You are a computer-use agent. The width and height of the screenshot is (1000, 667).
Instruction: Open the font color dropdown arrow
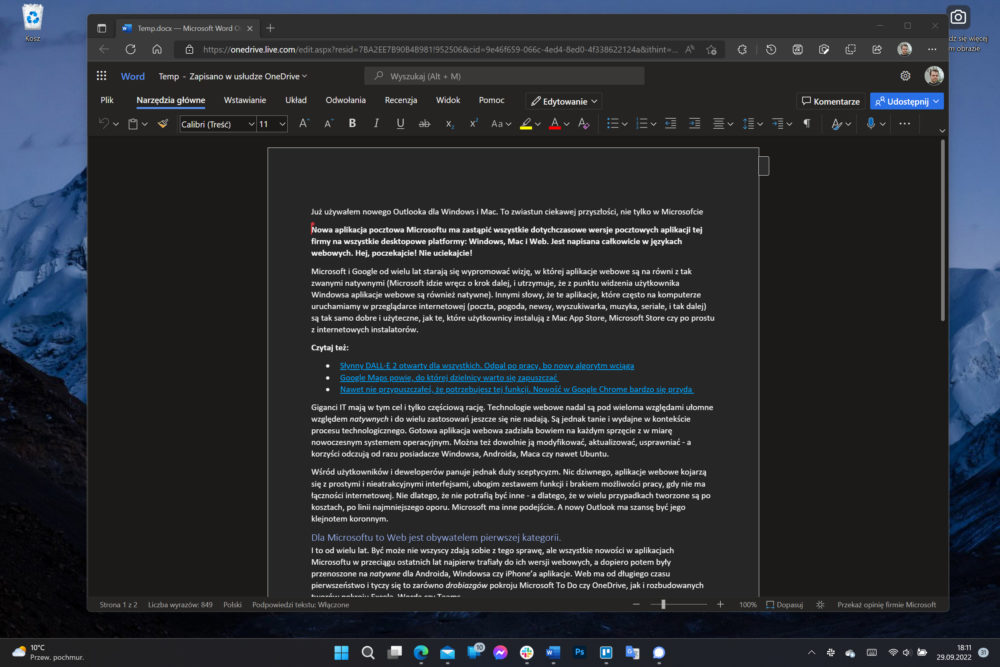click(x=566, y=124)
